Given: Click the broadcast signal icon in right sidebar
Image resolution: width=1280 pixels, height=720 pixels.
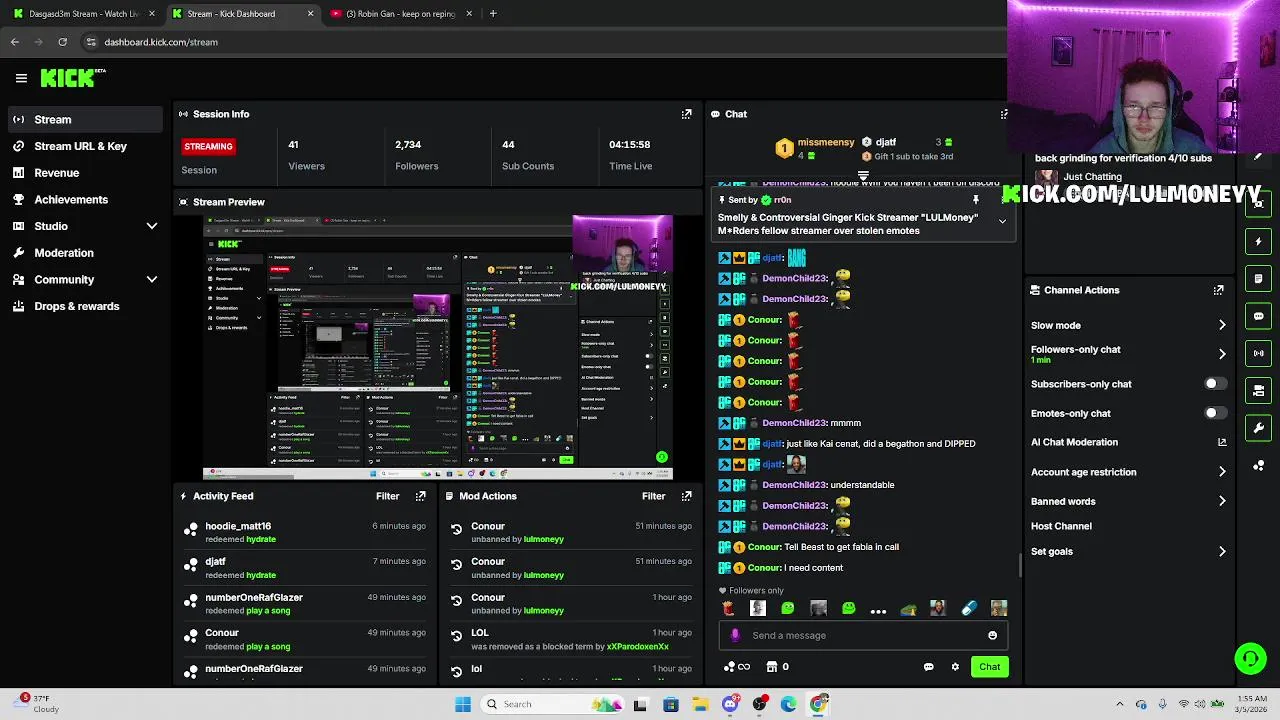Looking at the screenshot, I should click(1259, 353).
